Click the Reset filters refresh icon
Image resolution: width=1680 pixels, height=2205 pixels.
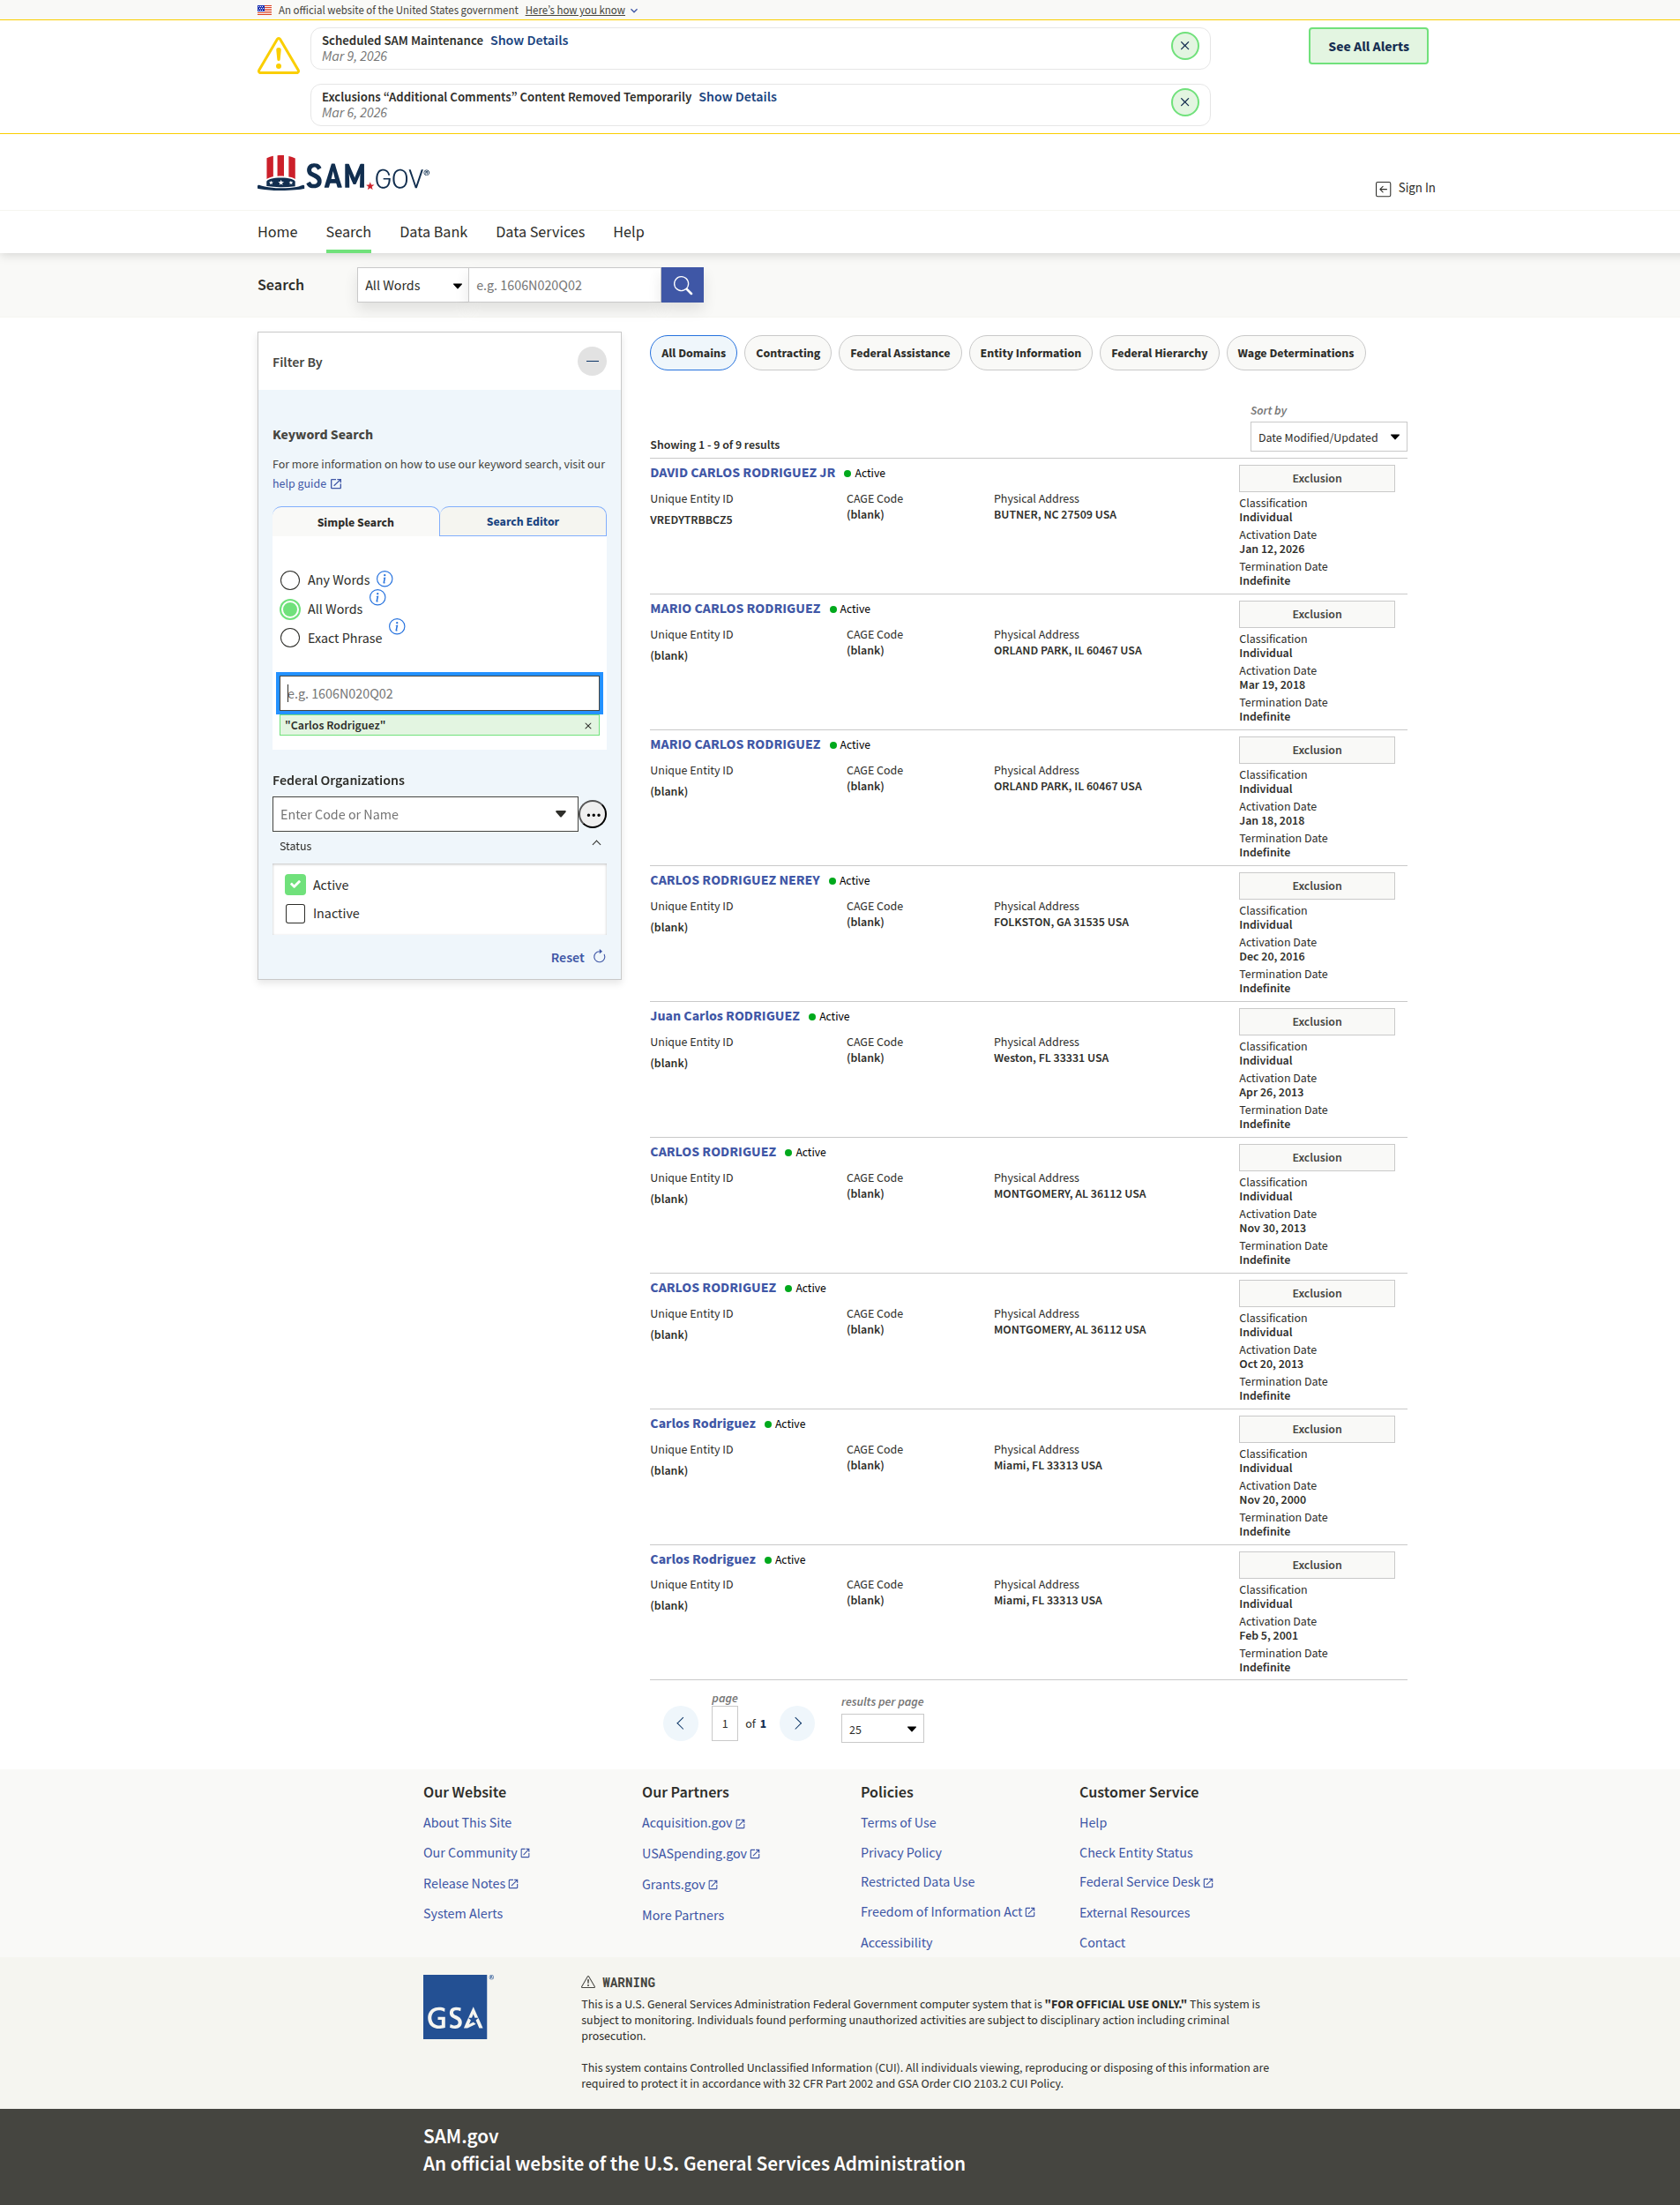[x=599, y=957]
